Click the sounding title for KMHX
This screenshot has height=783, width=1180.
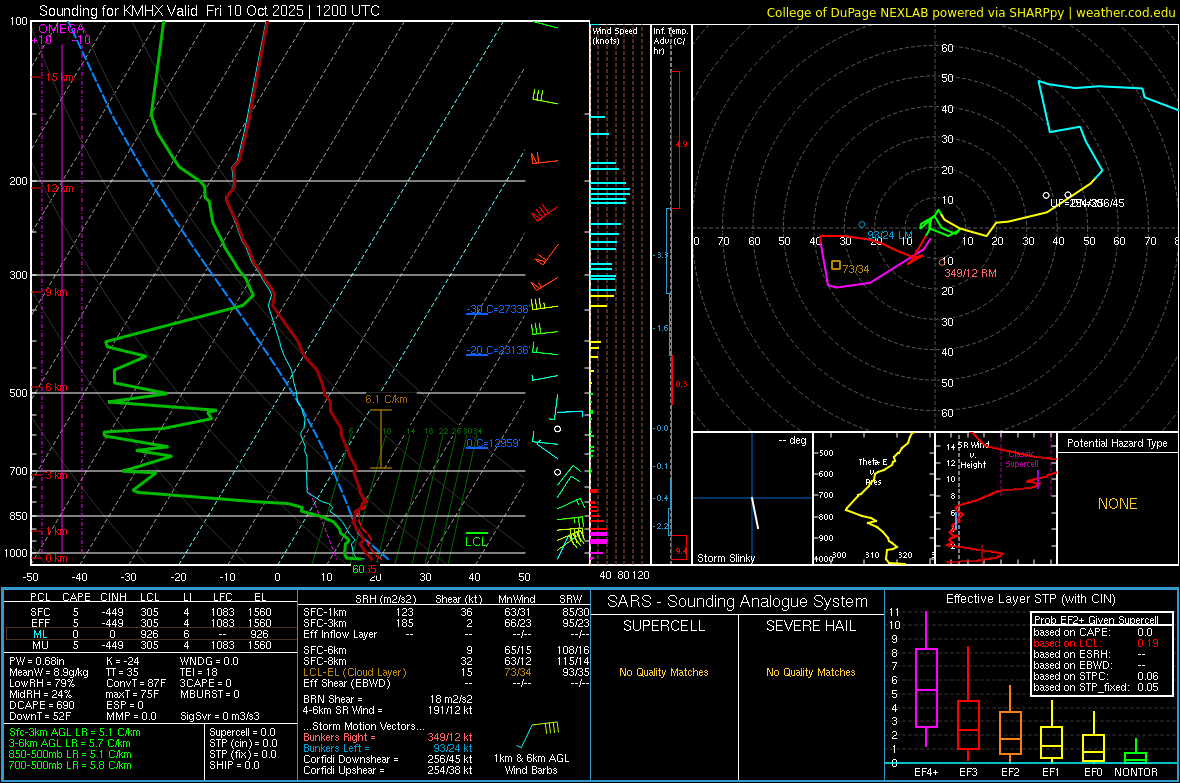tap(209, 11)
